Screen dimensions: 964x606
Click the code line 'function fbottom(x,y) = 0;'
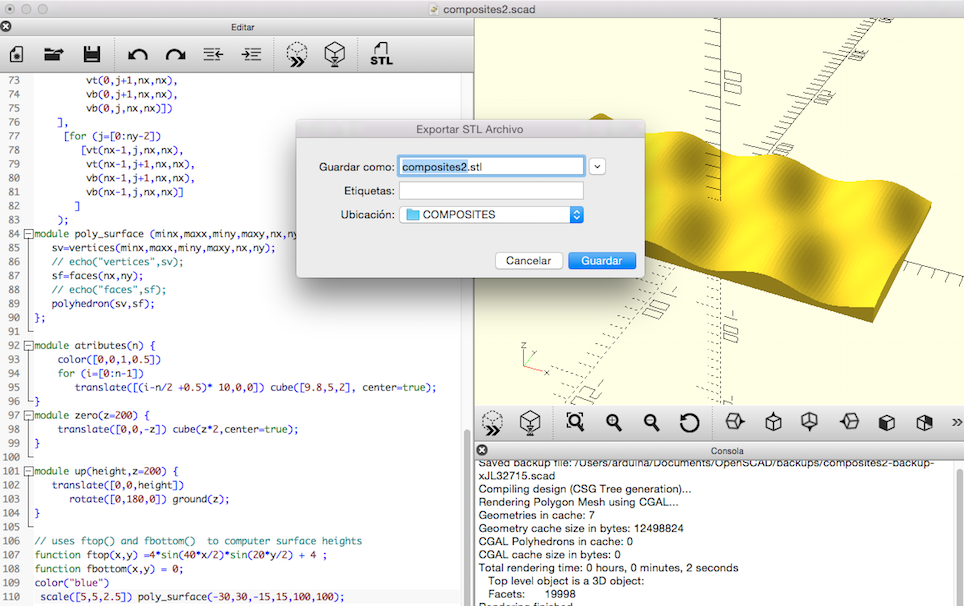click(109, 569)
